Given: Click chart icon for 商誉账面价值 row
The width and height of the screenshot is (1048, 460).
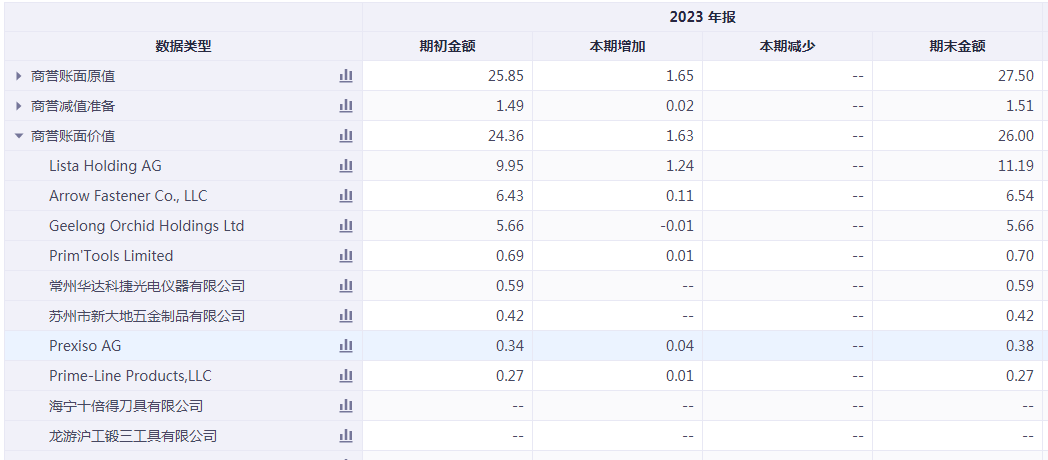Looking at the screenshot, I should coord(346,136).
